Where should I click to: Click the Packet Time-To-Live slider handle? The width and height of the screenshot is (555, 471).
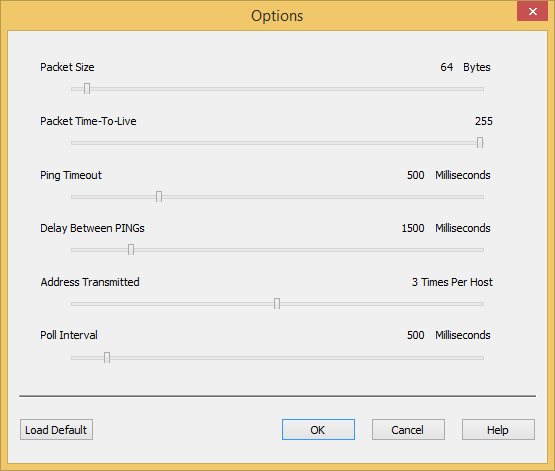(480, 143)
